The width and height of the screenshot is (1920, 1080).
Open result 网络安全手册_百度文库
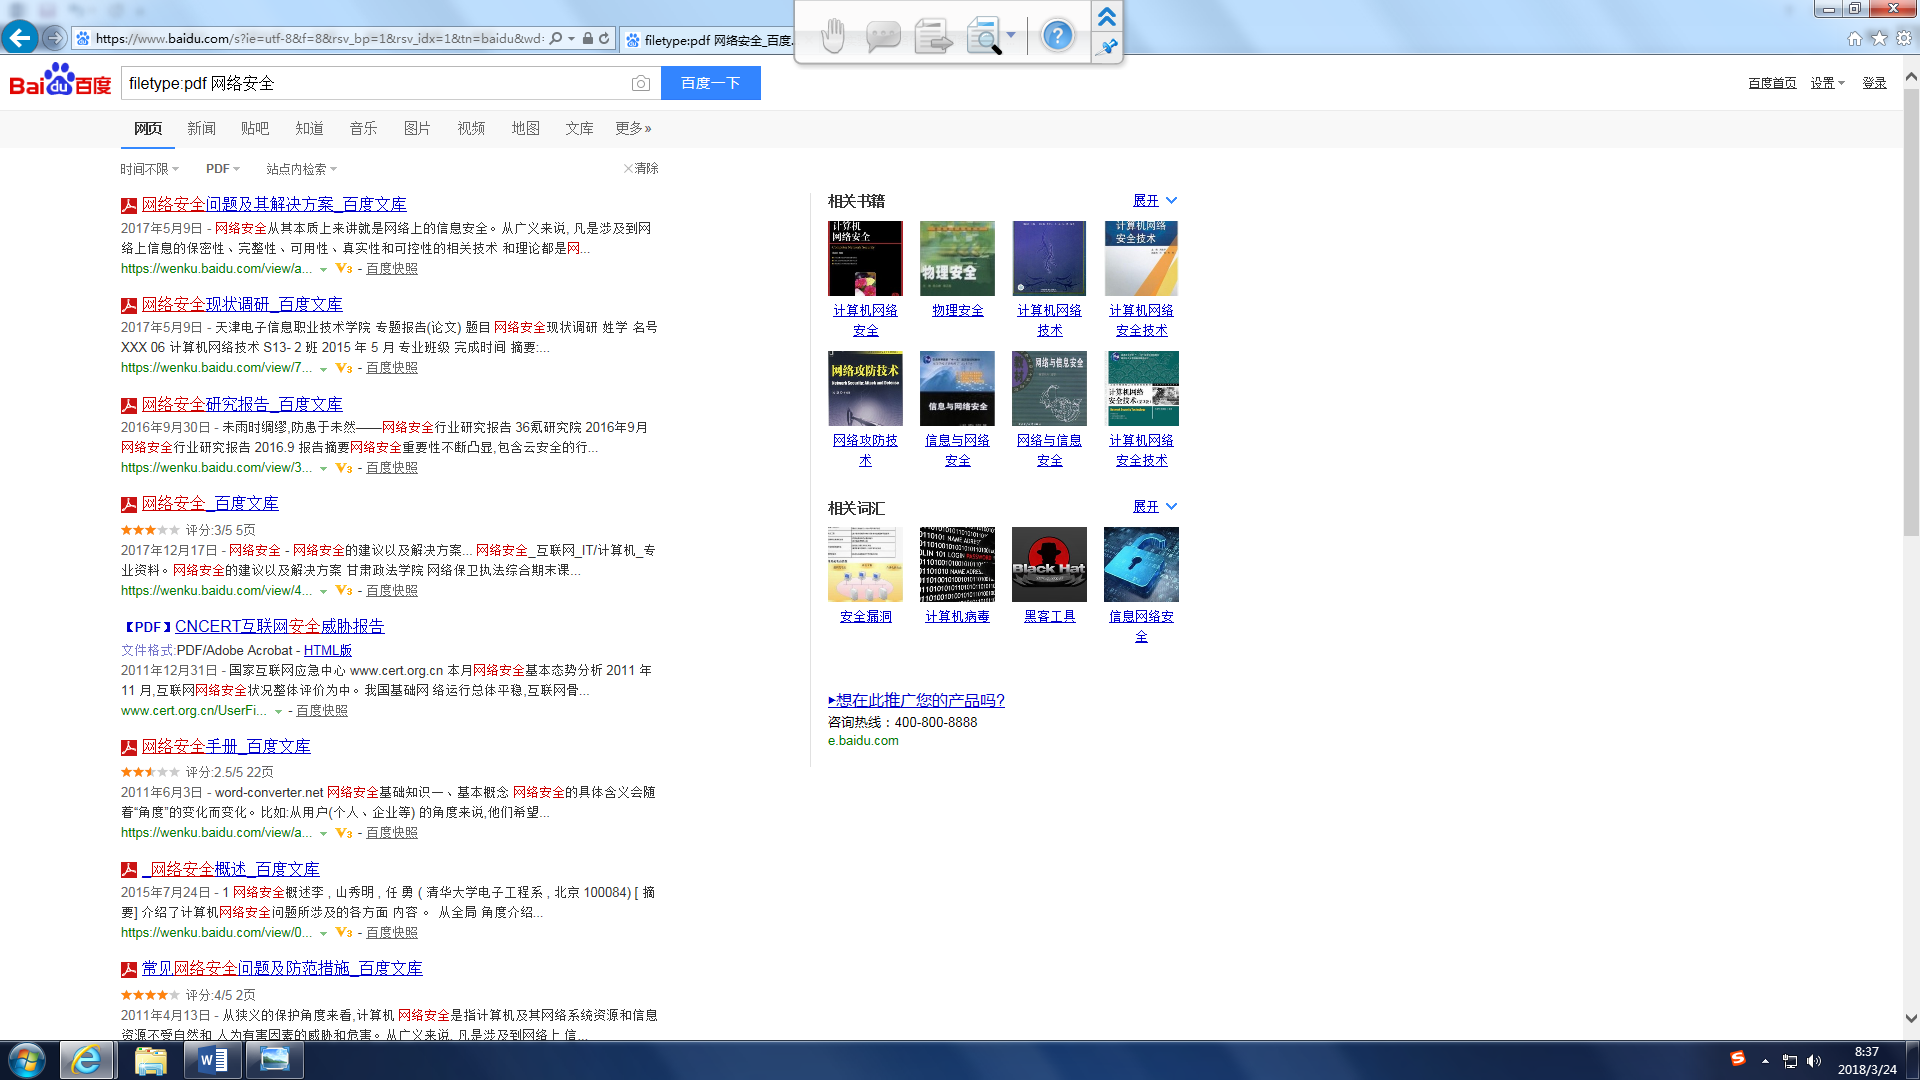point(226,746)
